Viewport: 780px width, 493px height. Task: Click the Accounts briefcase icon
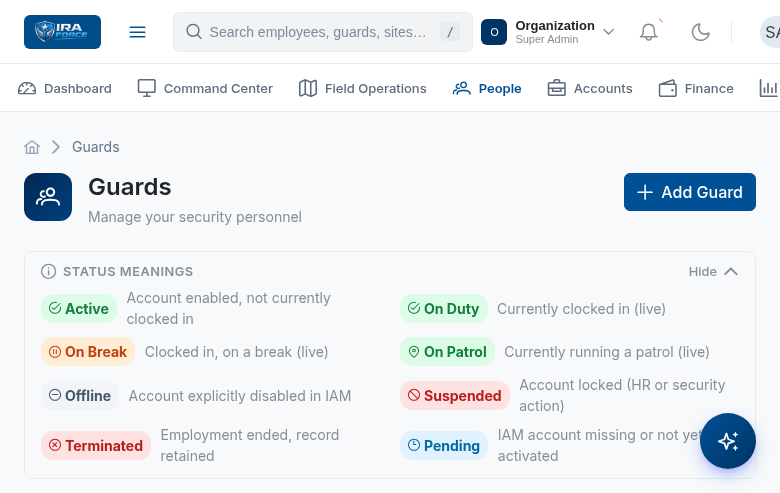pos(557,88)
